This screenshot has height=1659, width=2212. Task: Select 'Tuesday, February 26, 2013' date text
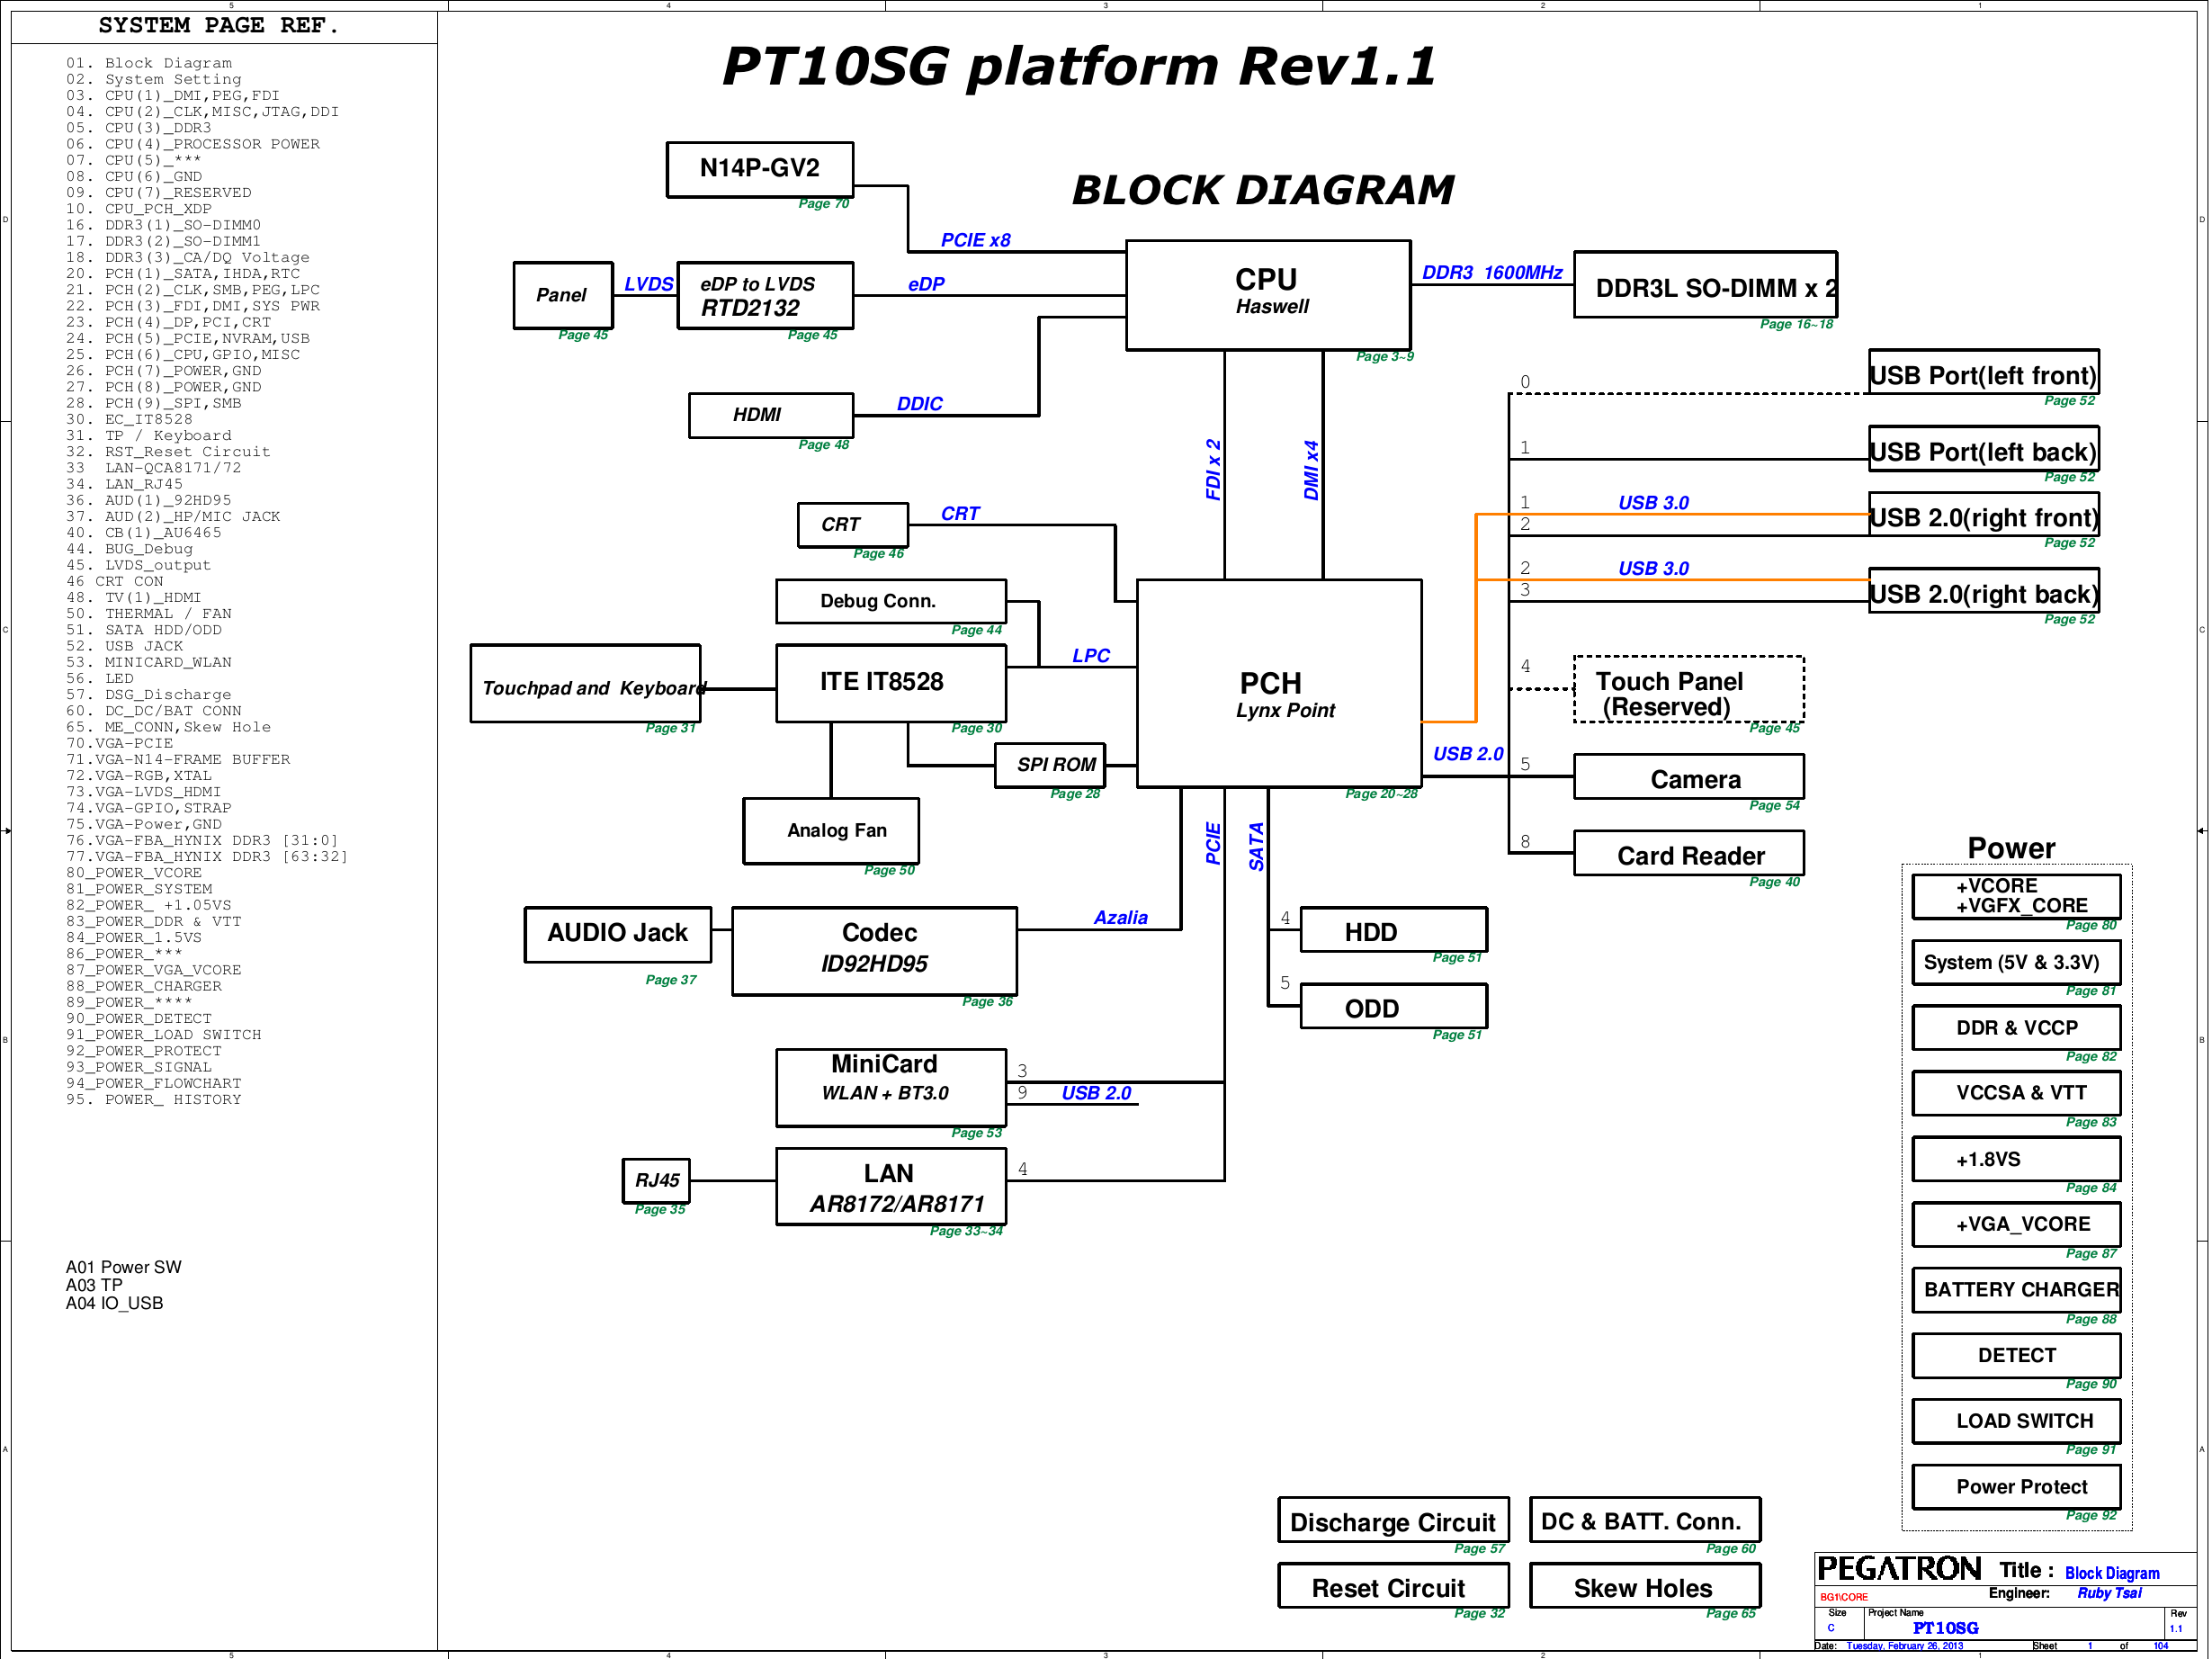1904,1646
